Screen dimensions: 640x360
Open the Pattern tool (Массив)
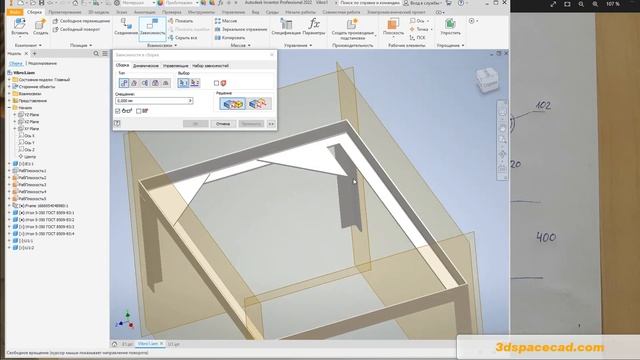[226, 21]
